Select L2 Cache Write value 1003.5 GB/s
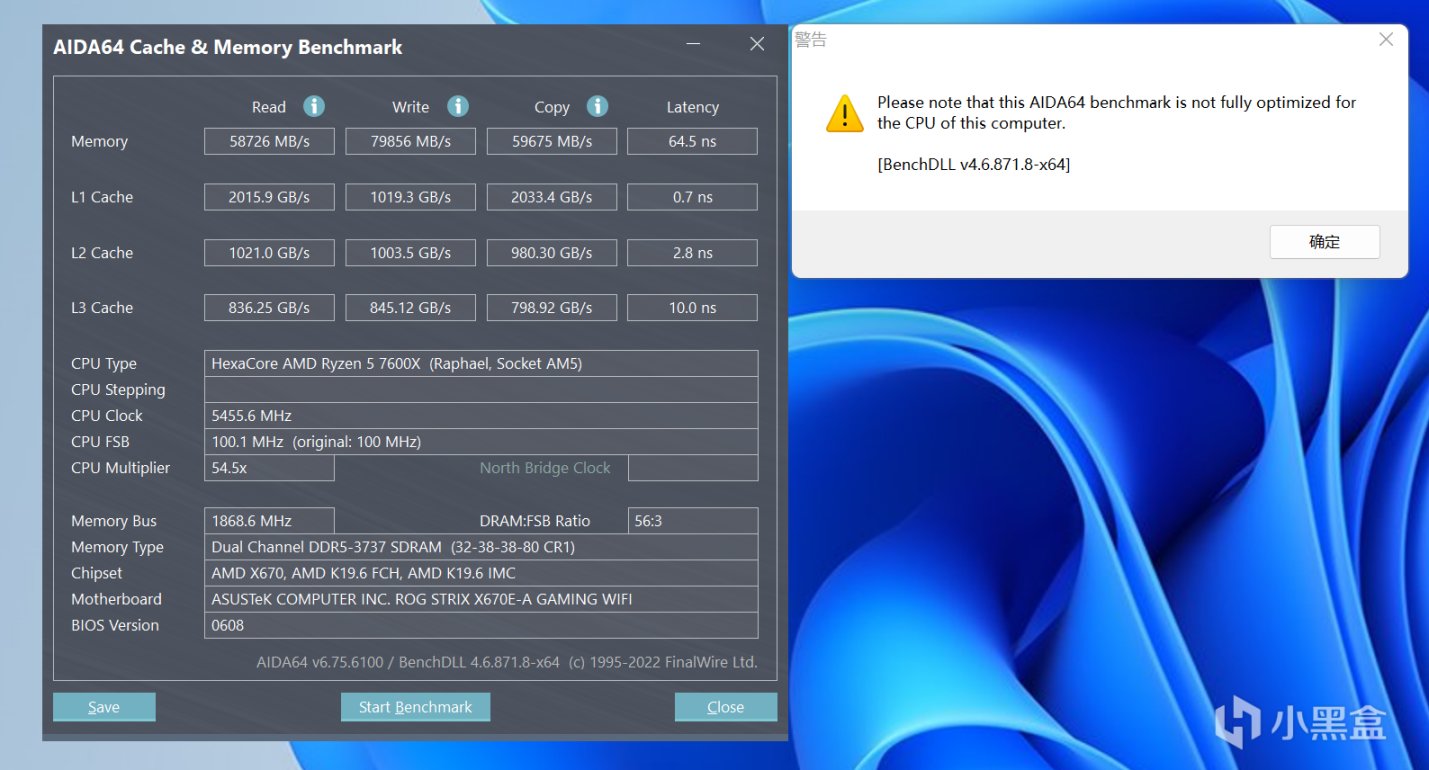 click(x=410, y=253)
